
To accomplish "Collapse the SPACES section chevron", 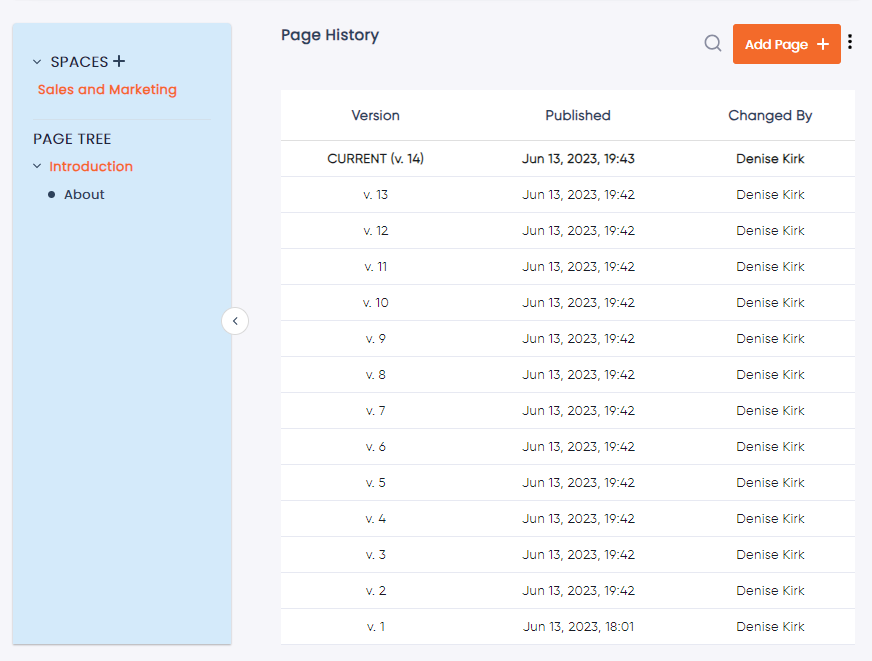I will coord(36,61).
